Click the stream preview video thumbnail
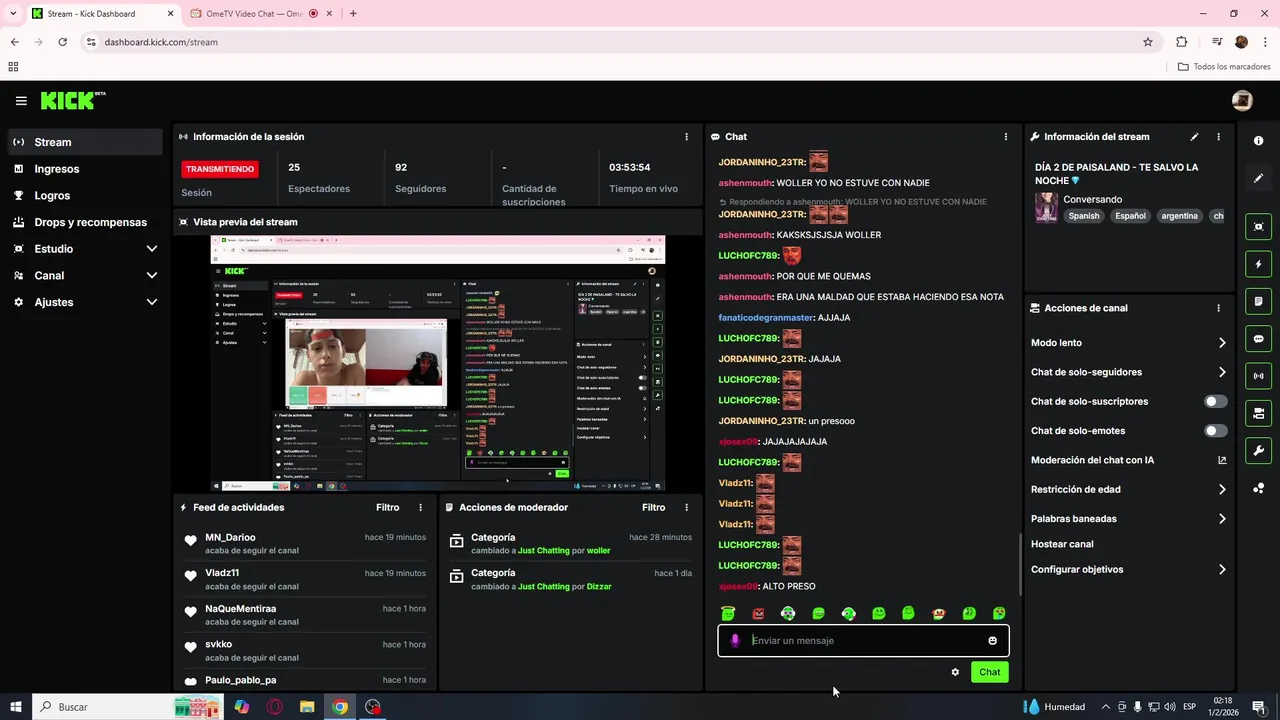The height and width of the screenshot is (720, 1280). click(x=438, y=362)
